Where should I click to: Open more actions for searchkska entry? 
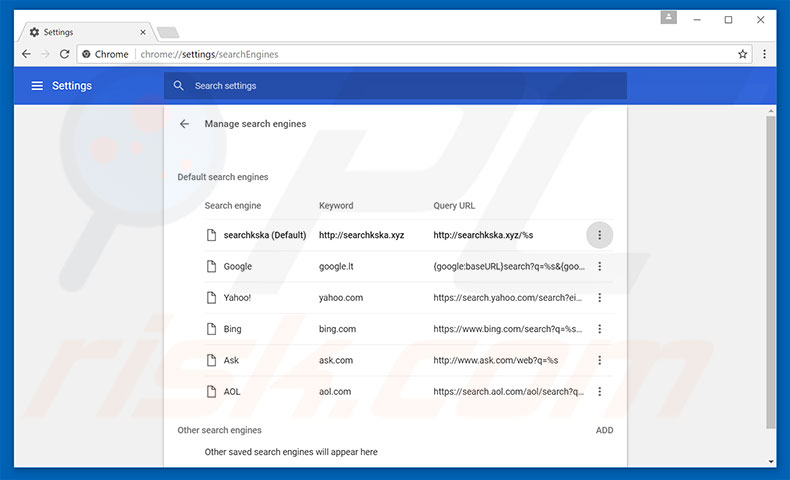[600, 235]
